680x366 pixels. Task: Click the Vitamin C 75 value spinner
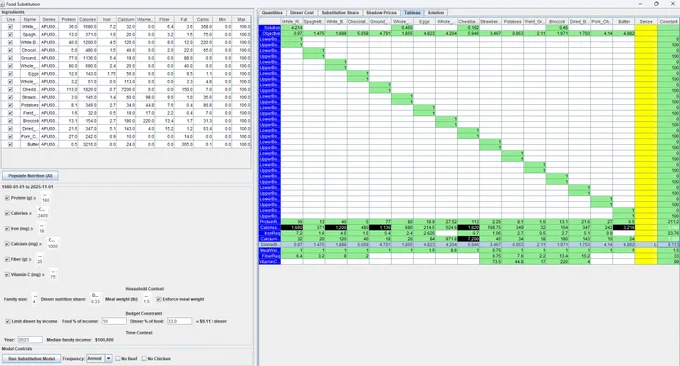[53, 274]
